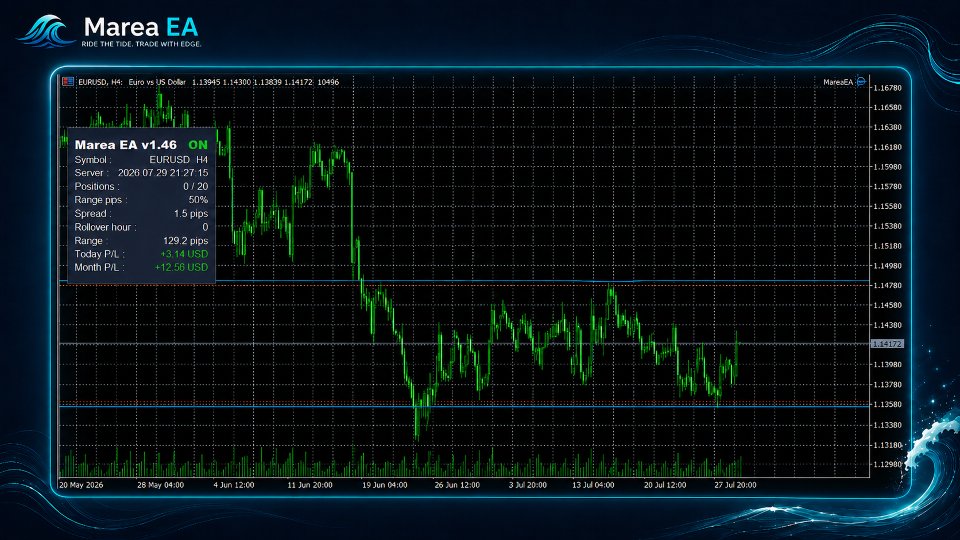Image resolution: width=960 pixels, height=540 pixels.
Task: Click the Range value '129.2 pips'
Action: point(186,241)
